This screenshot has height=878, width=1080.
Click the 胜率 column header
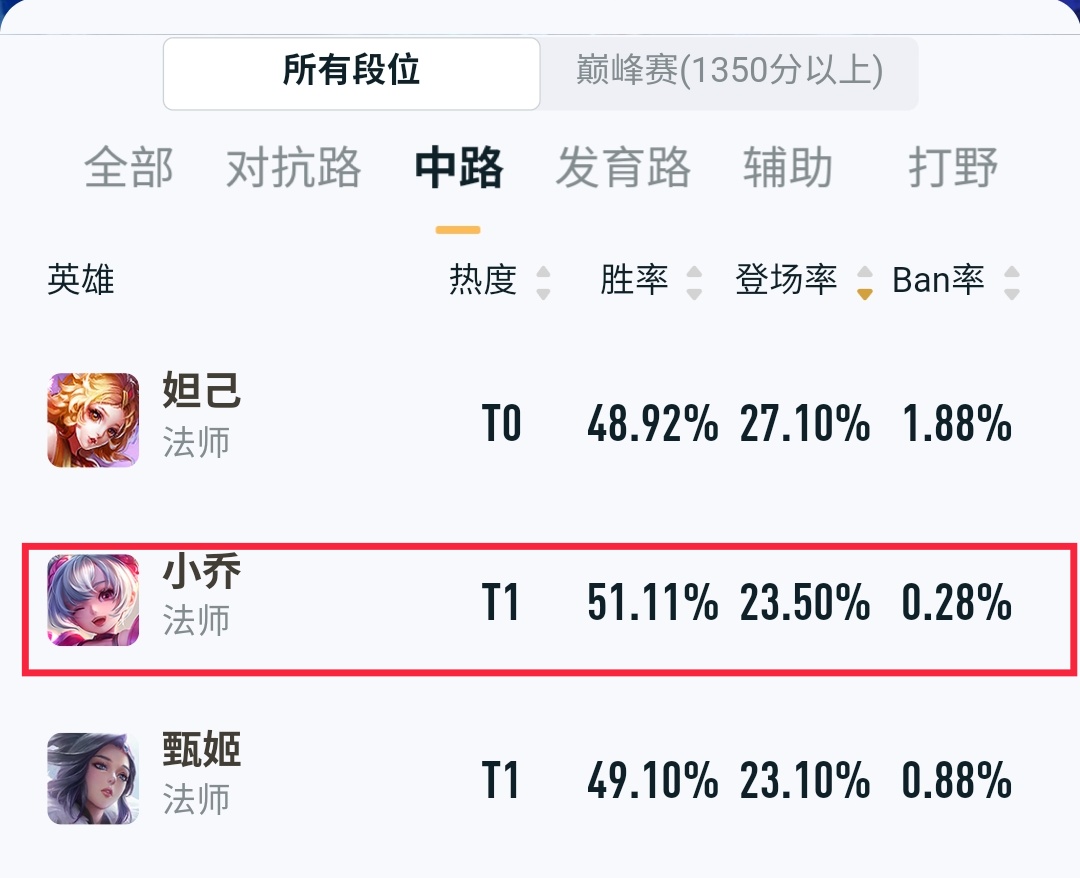634,280
